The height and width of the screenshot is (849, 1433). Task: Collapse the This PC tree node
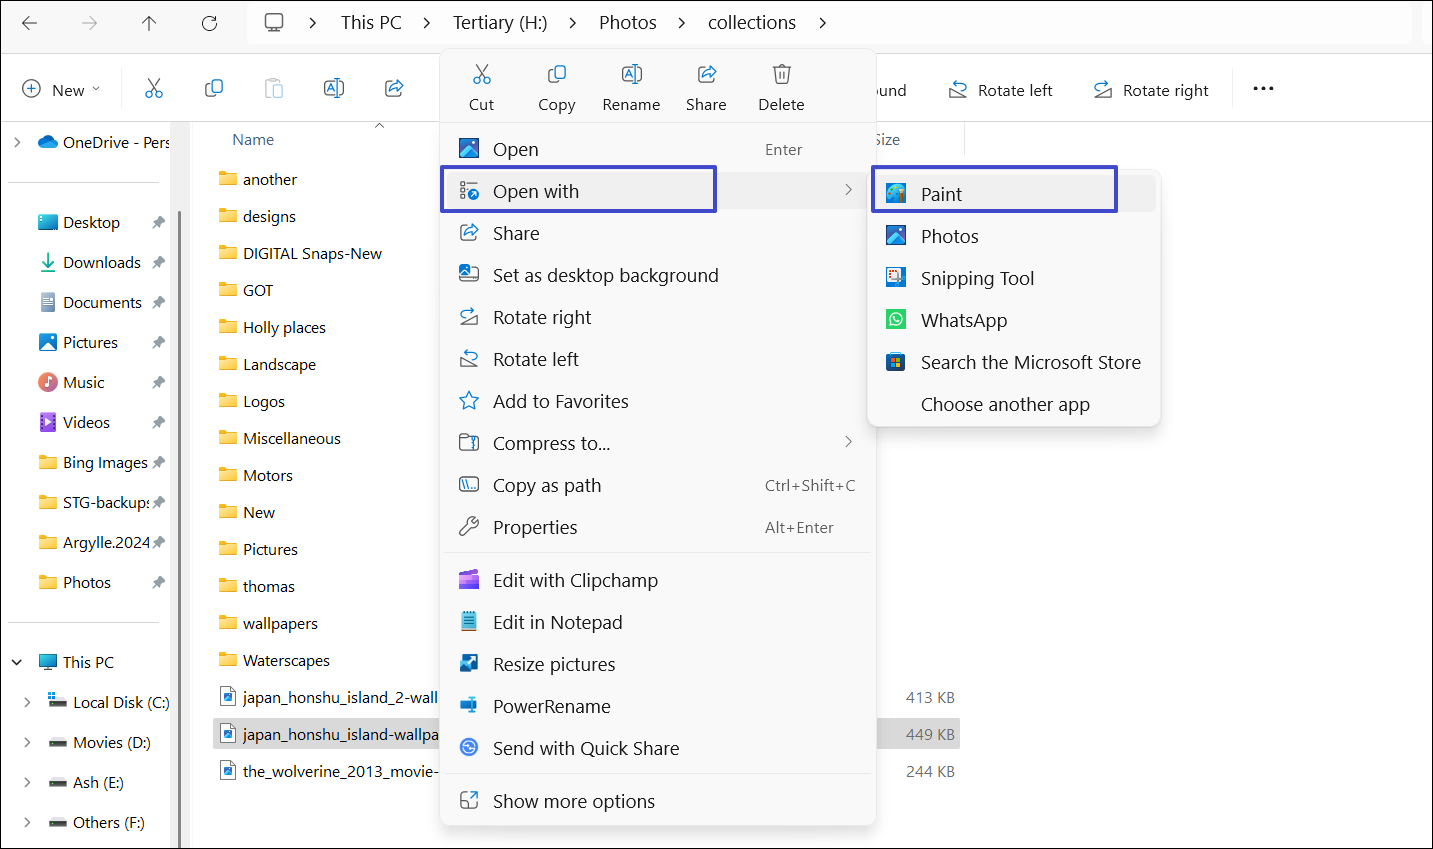17,662
